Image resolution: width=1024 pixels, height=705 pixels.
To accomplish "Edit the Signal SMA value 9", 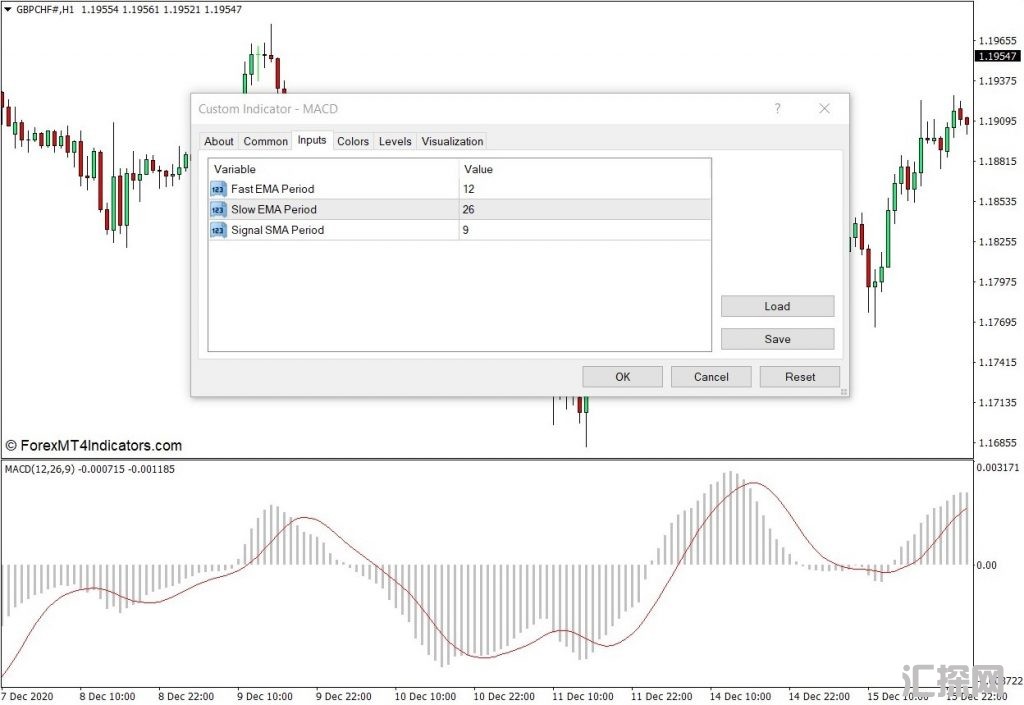I will point(585,230).
